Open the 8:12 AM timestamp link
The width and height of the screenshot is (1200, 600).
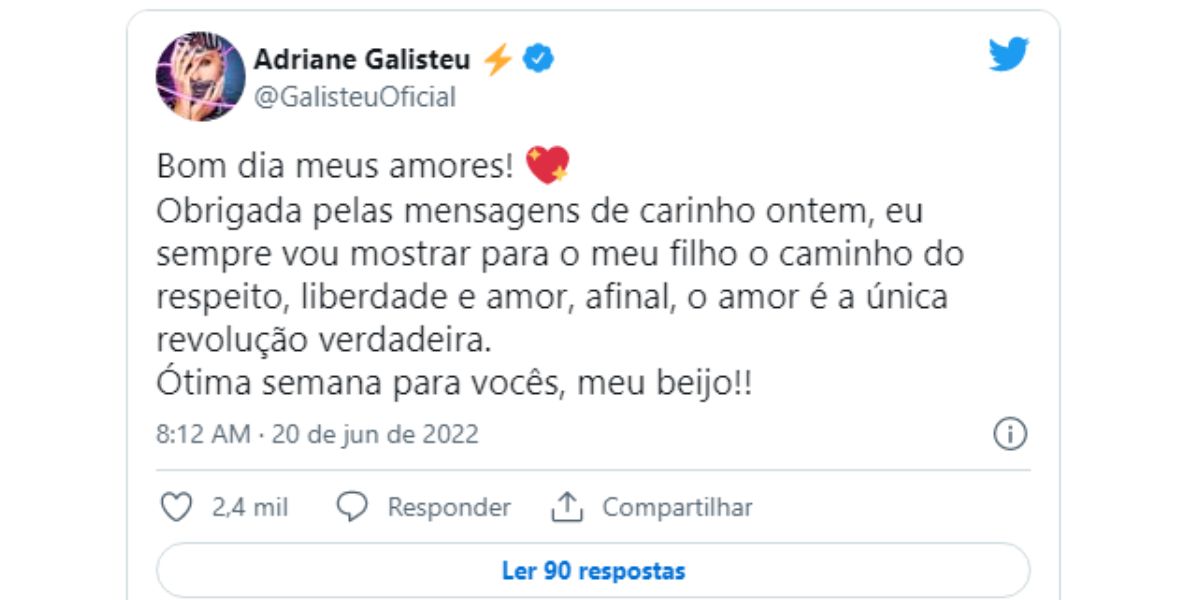point(203,435)
